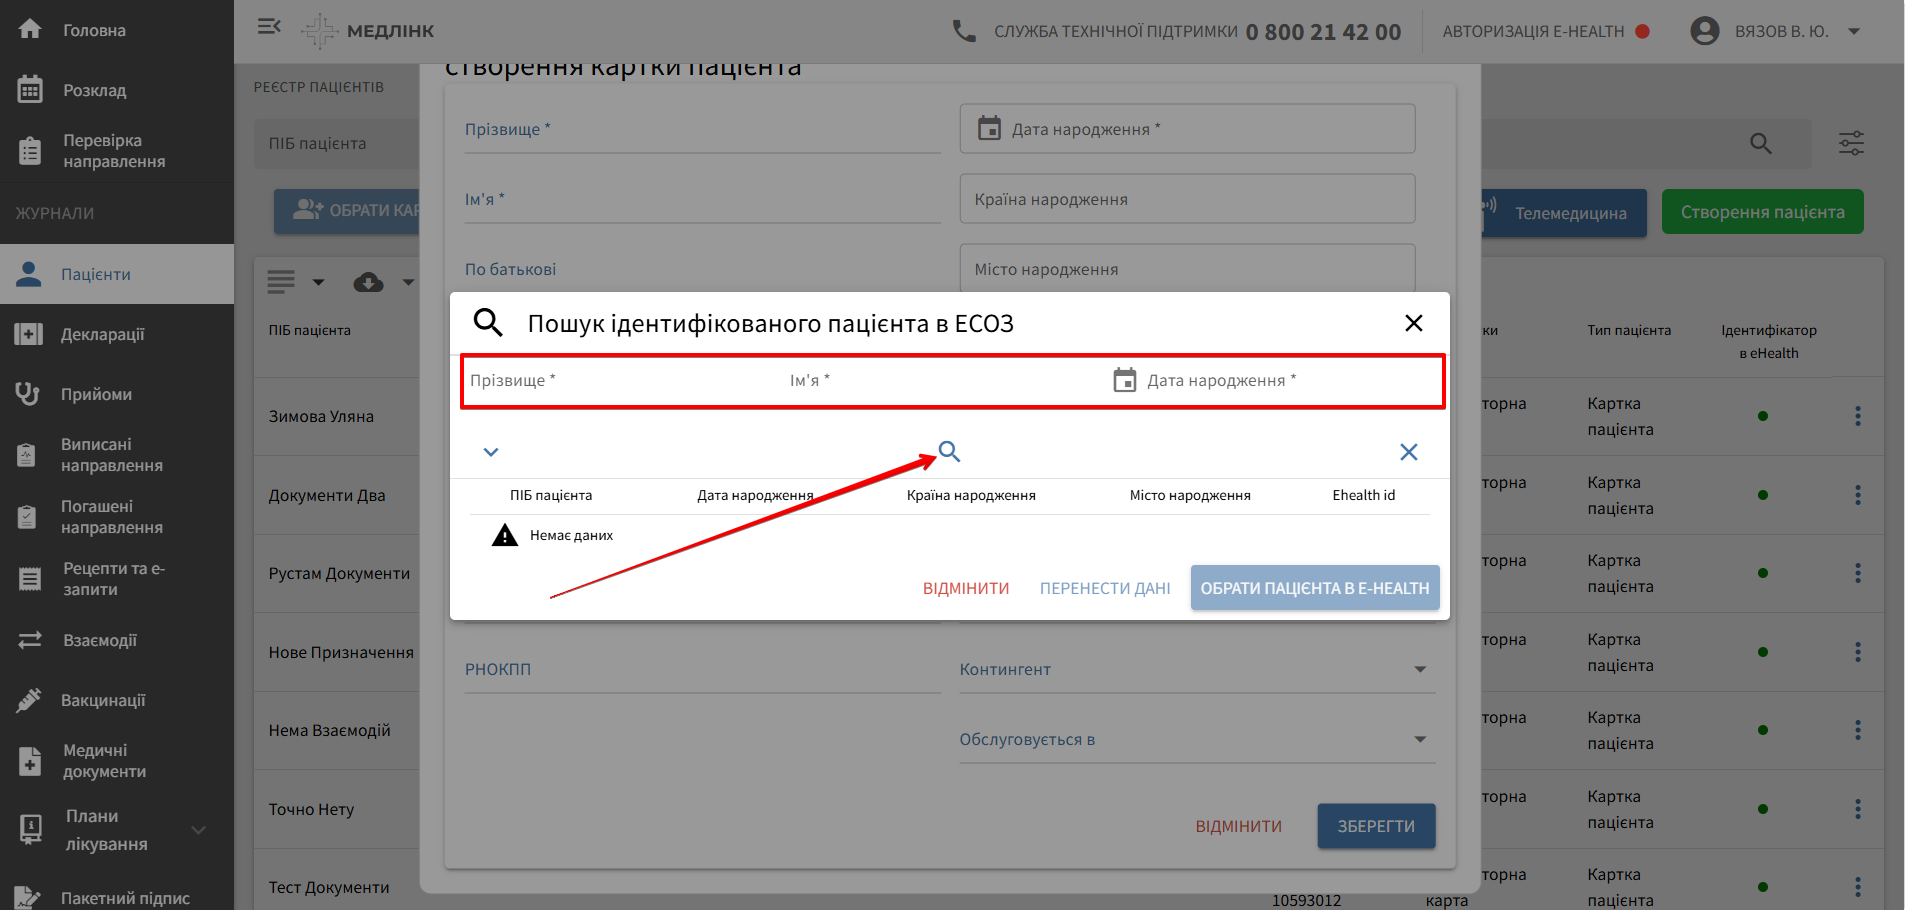1905x910 pixels.
Task: Open the Взаємодії section
Action: point(101,639)
